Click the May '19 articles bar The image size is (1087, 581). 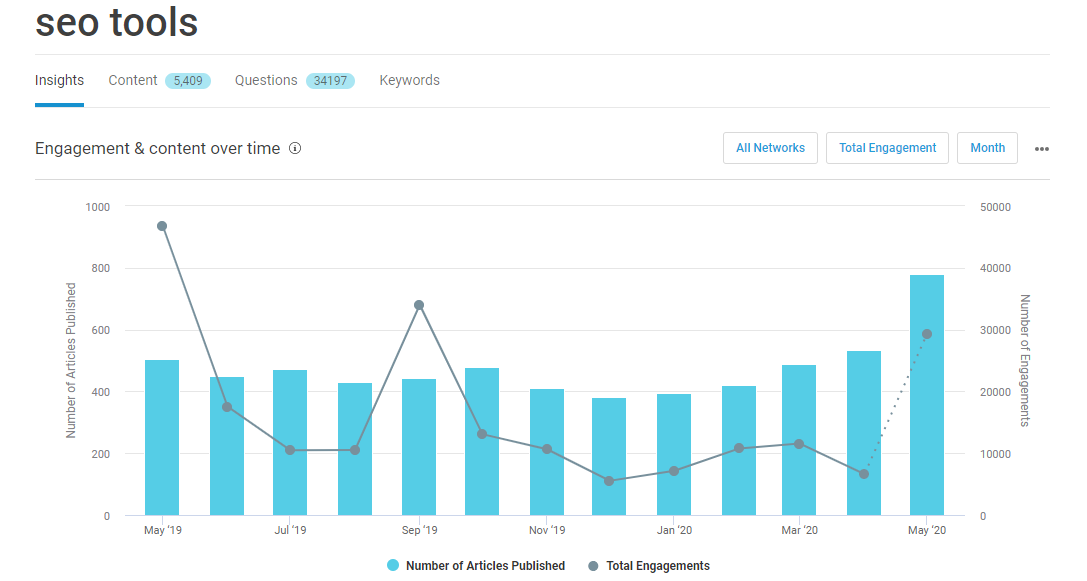[162, 440]
